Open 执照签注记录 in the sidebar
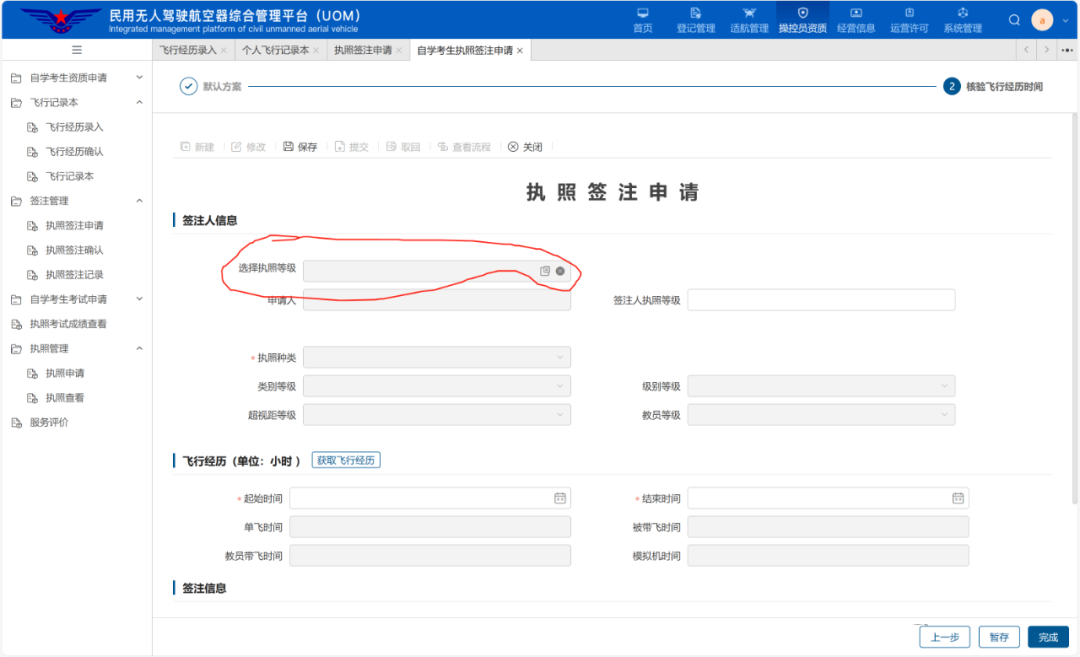Image resolution: width=1080 pixels, height=657 pixels. (74, 275)
